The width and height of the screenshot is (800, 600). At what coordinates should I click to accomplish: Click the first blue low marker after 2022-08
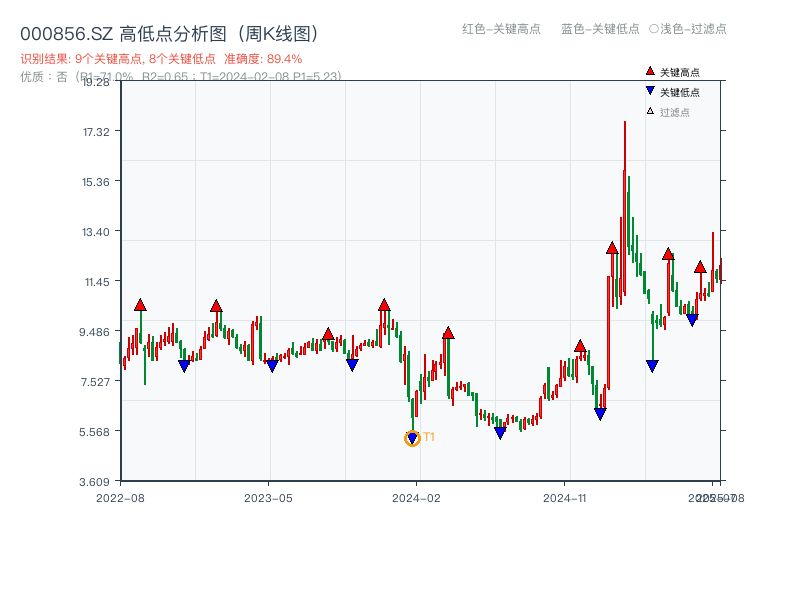[184, 366]
